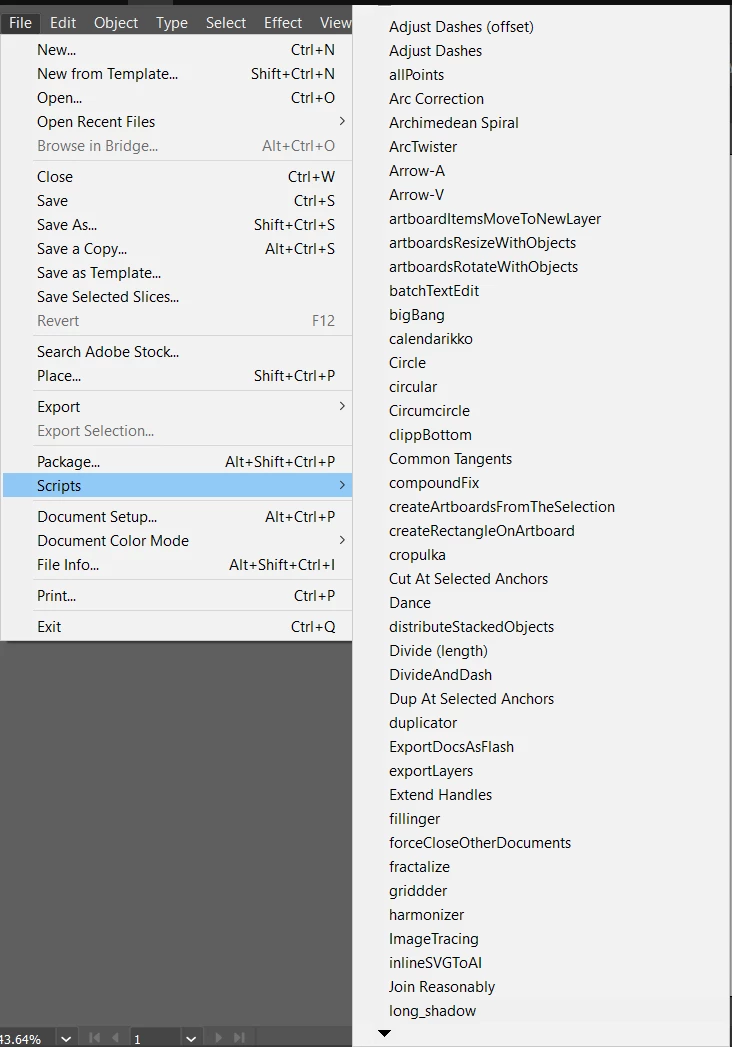Run Arc Correction script

tap(436, 99)
